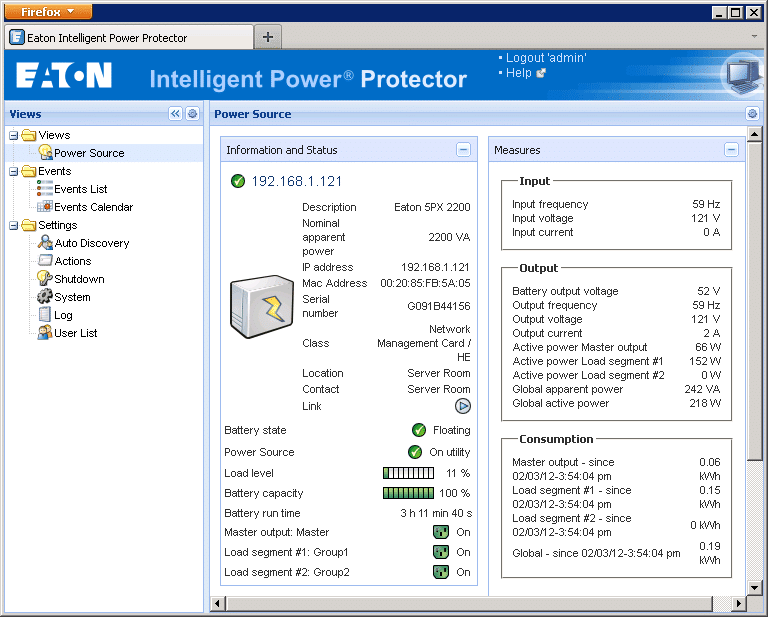Collapse the Events tree folder
Viewport: 768px width, 617px height.
point(14,171)
